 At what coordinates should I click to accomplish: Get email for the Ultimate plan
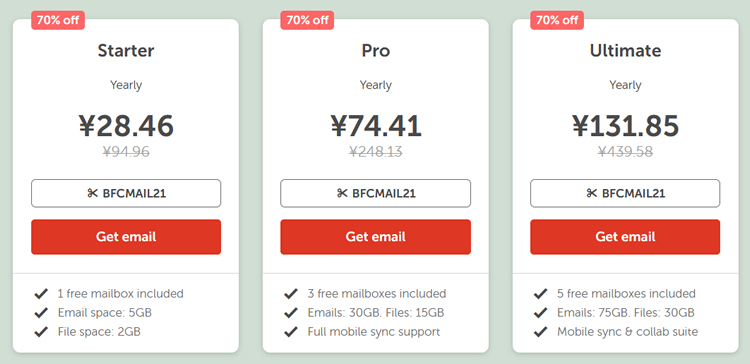pyautogui.click(x=625, y=237)
